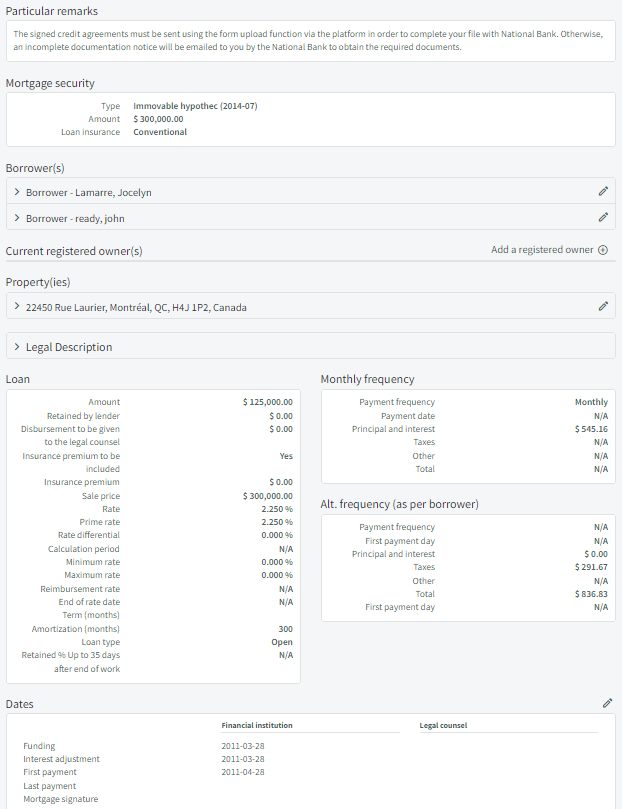Select the 22450 Rue Laurier address text
Image resolution: width=622 pixels, height=809 pixels.
point(136,308)
